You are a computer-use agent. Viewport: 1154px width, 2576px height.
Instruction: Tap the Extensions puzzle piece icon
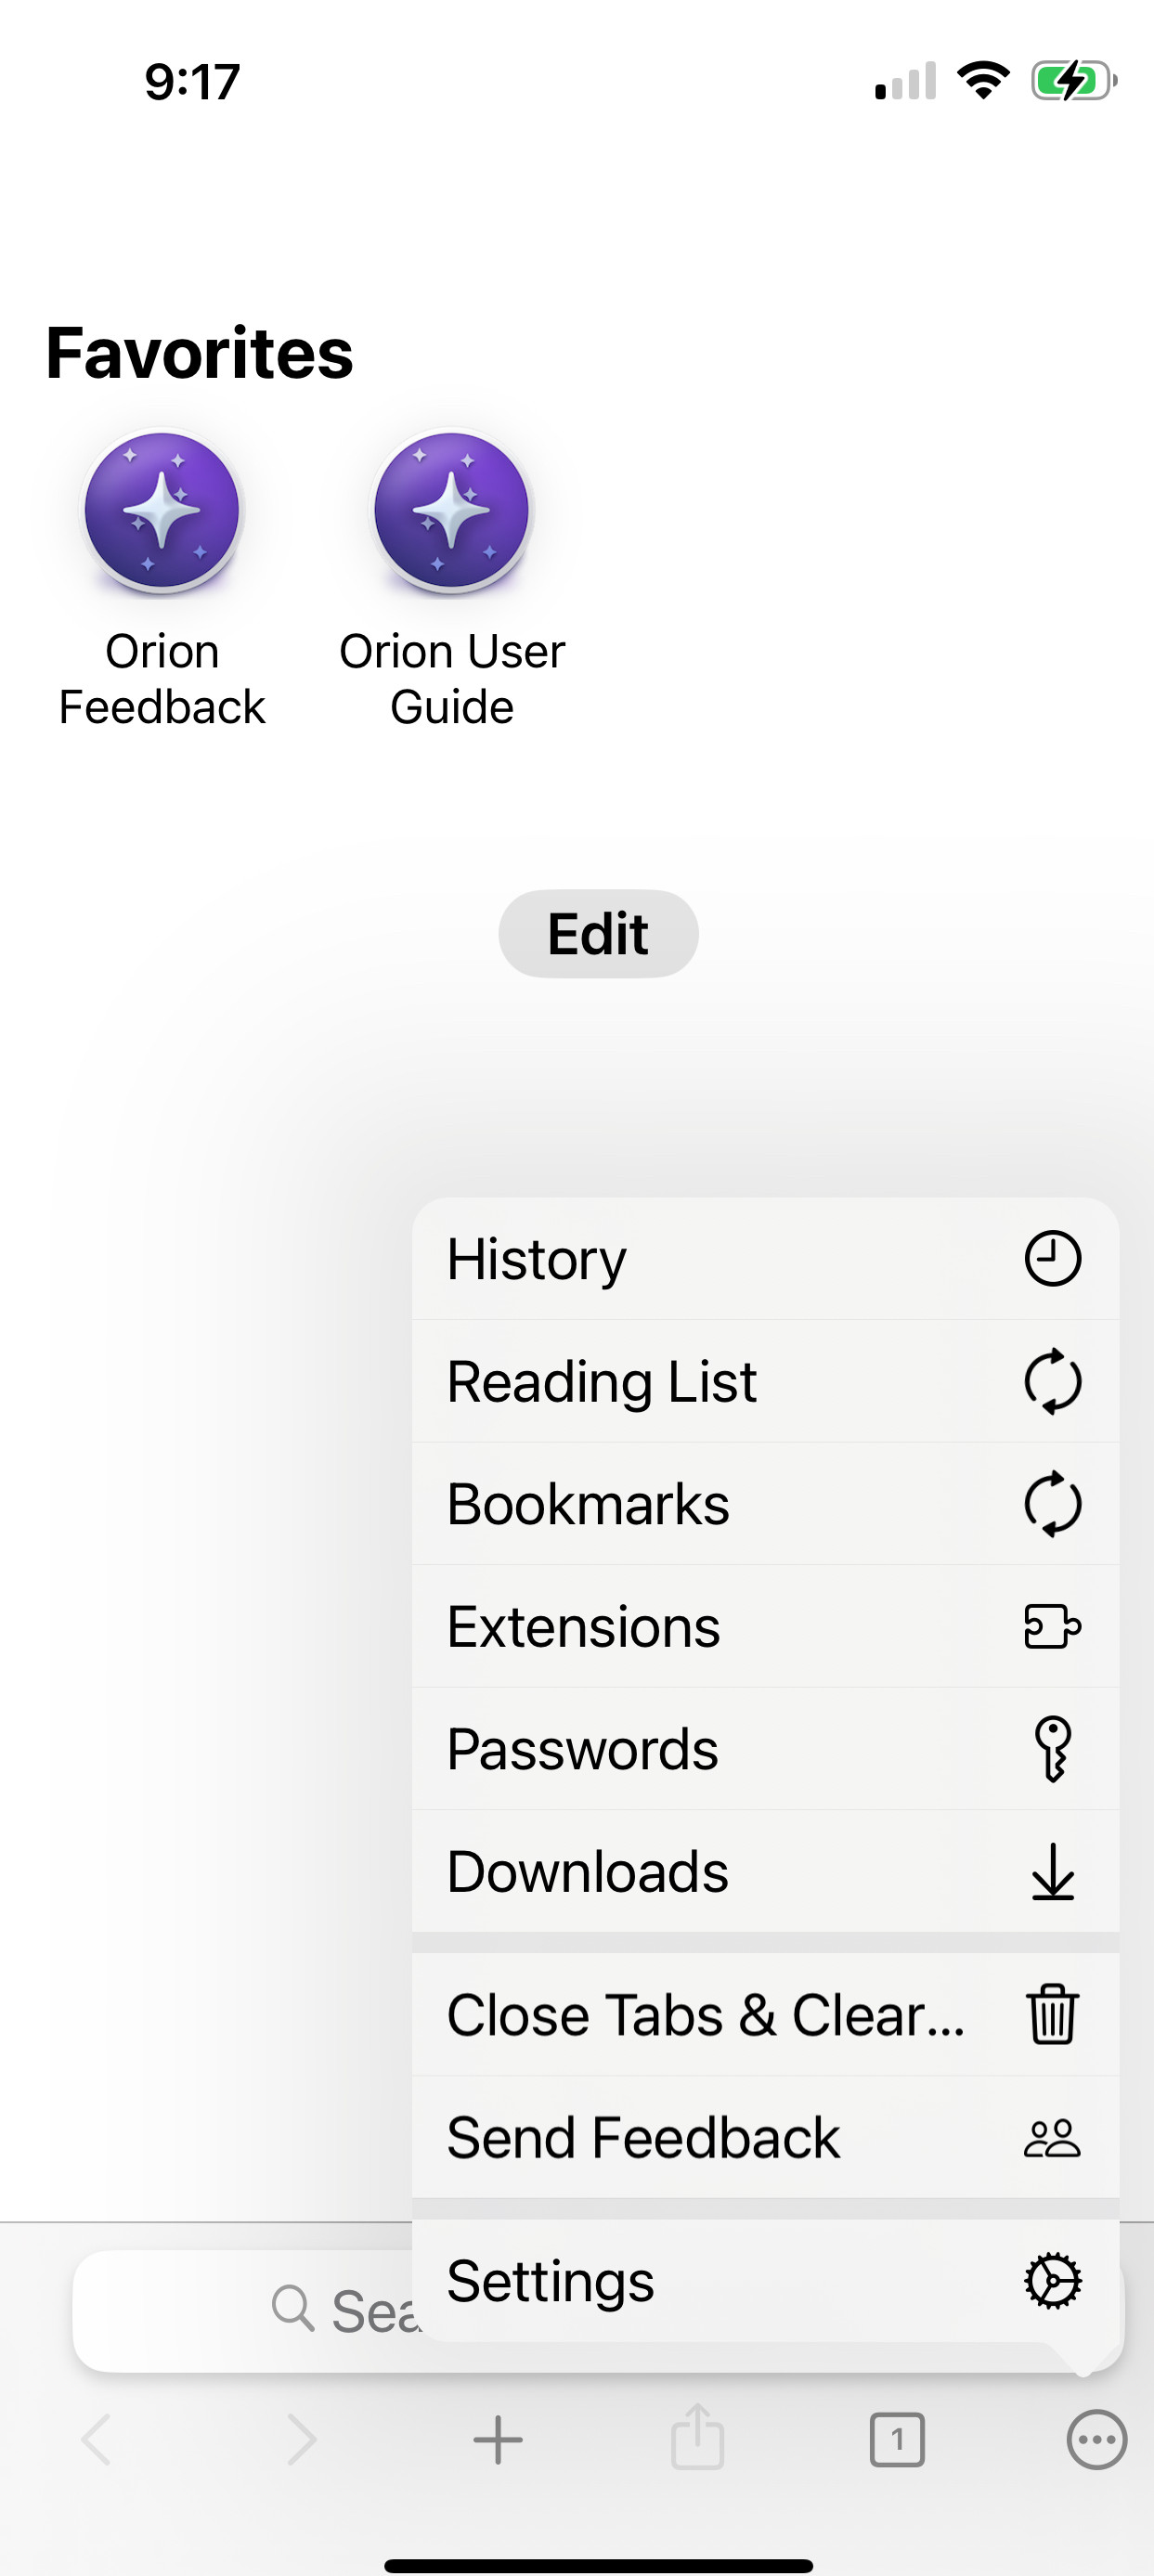click(x=1052, y=1626)
